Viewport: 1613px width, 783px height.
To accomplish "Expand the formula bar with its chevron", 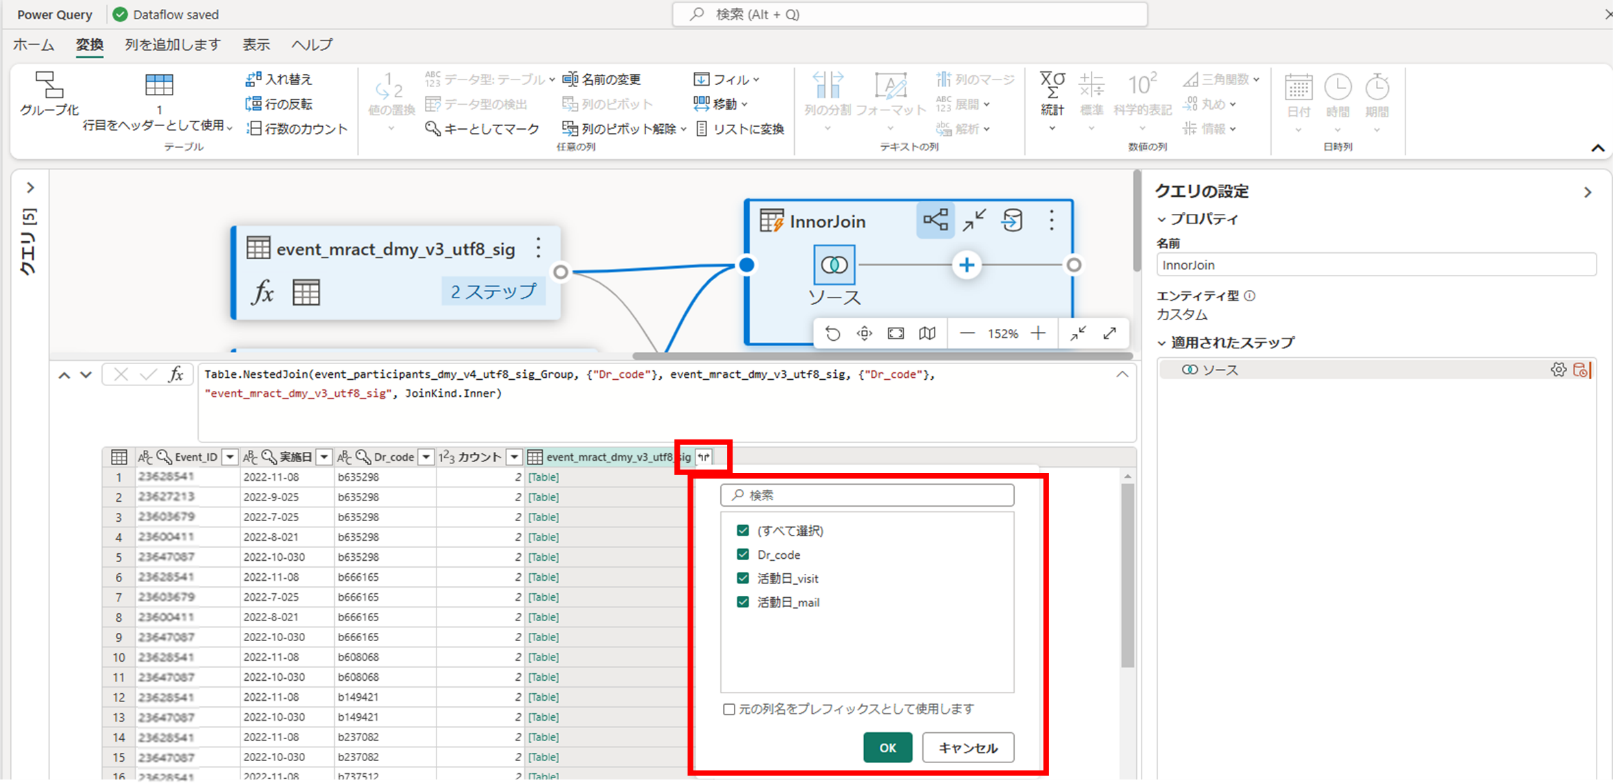I will click(1122, 374).
